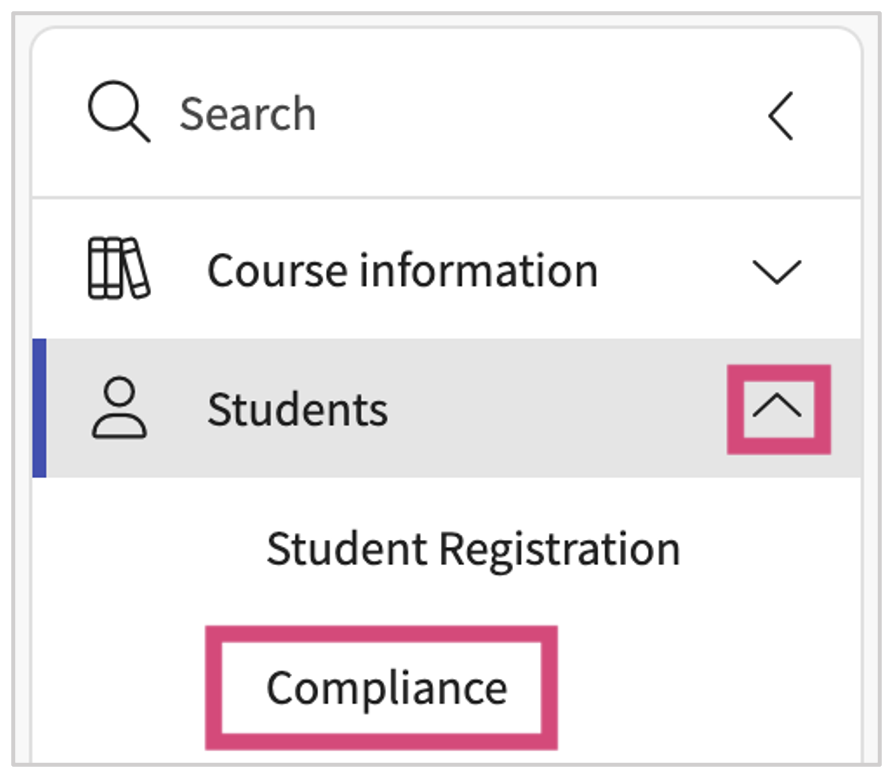Click the highlighted Students row background

[x=550, y=408]
